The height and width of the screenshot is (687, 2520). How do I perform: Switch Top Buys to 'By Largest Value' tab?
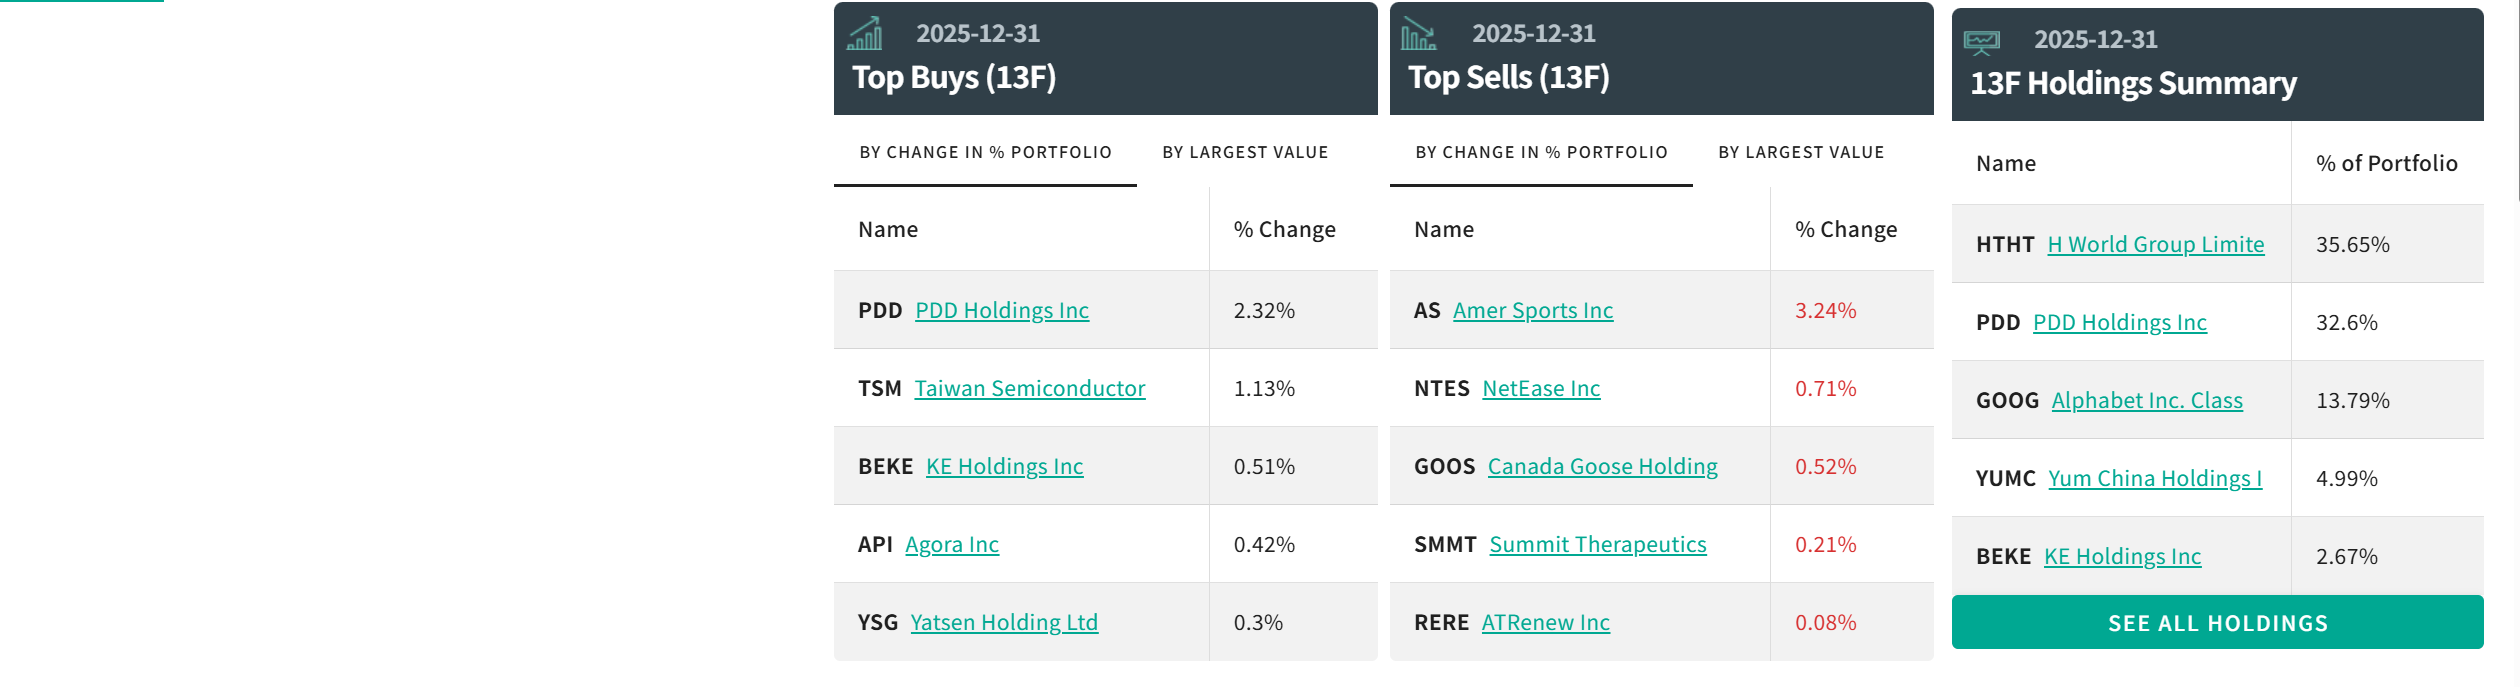[1245, 152]
